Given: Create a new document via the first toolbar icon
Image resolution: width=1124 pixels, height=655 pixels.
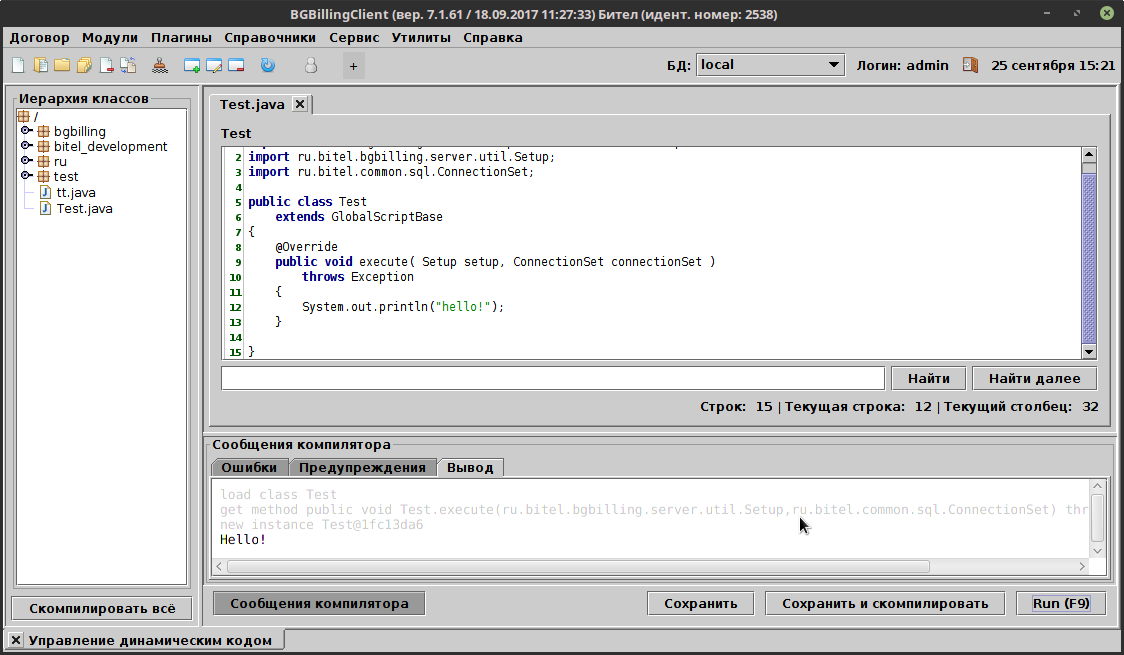Looking at the screenshot, I should tap(18, 64).
